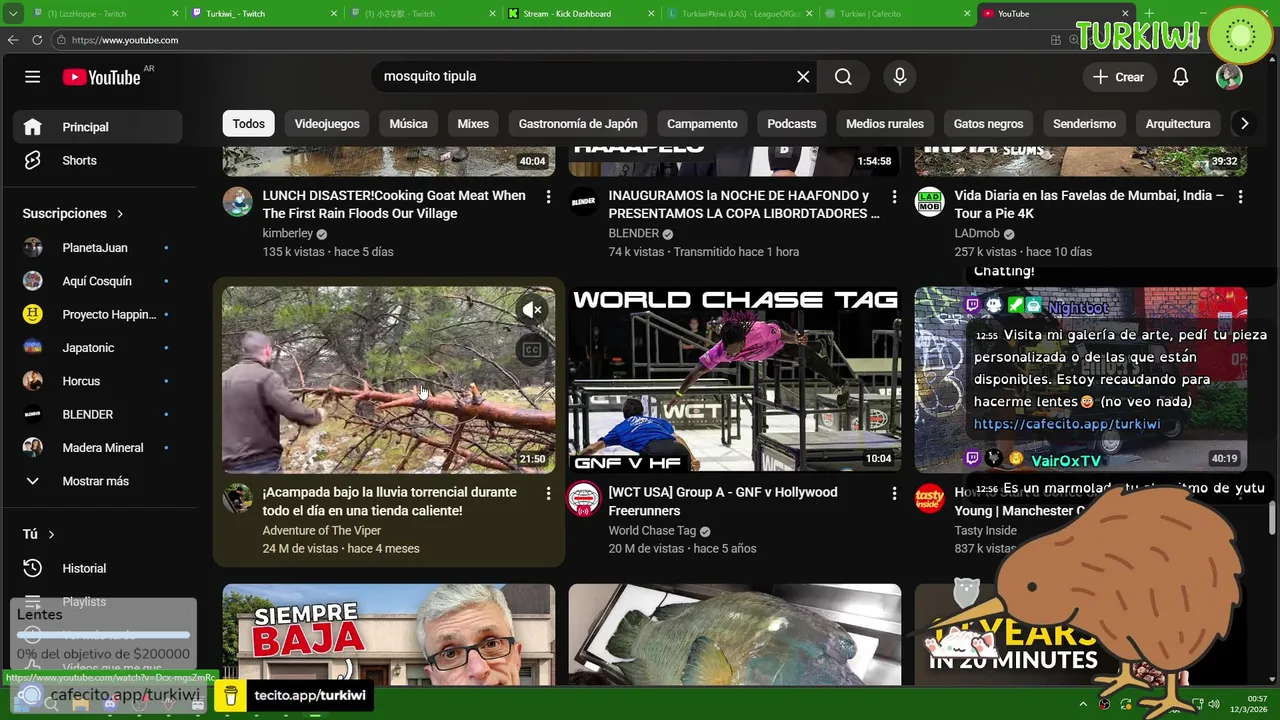1280x720 pixels.
Task: Select the Mixes filter chip
Action: (473, 124)
